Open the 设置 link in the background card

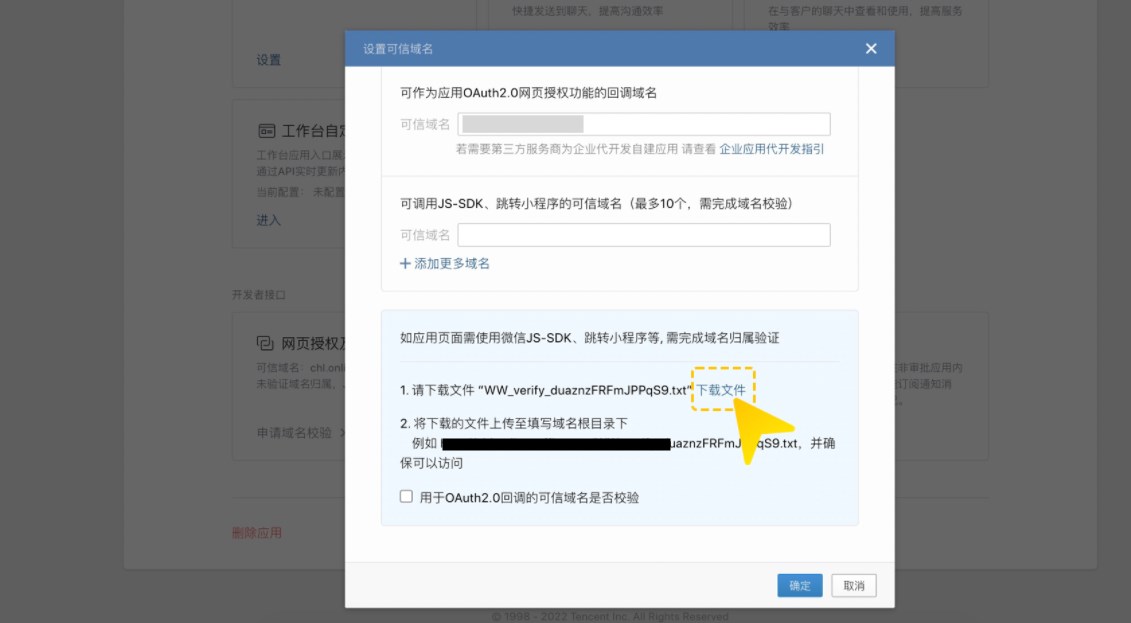click(269, 60)
